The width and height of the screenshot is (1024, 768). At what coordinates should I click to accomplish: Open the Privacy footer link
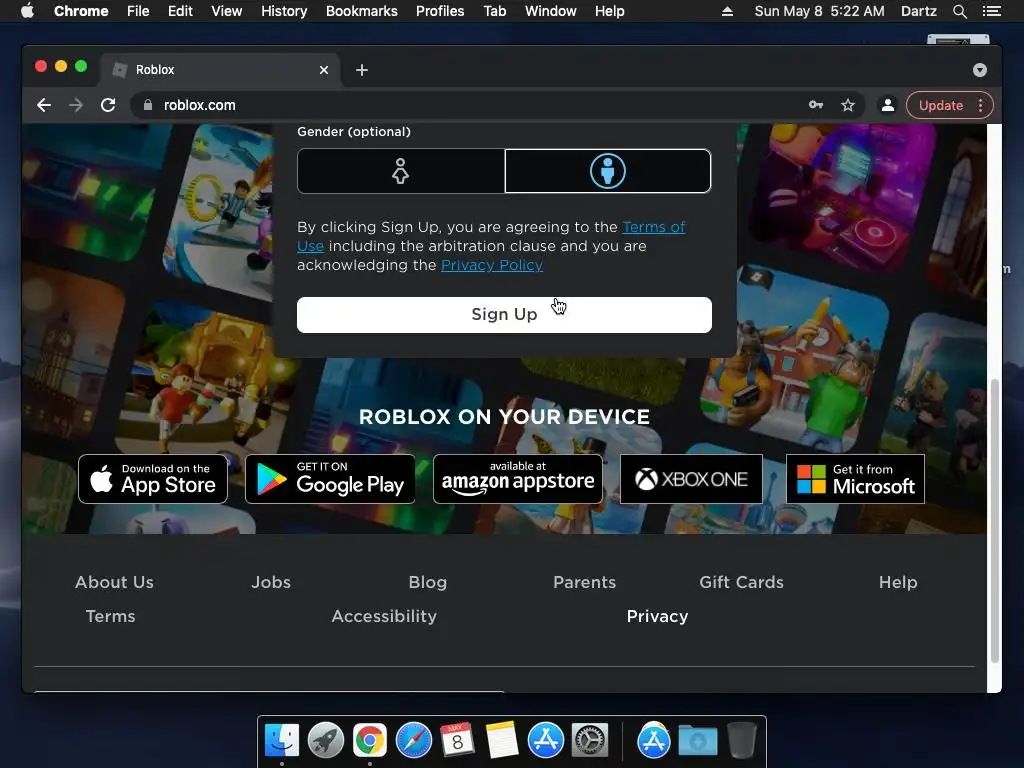[x=657, y=616]
